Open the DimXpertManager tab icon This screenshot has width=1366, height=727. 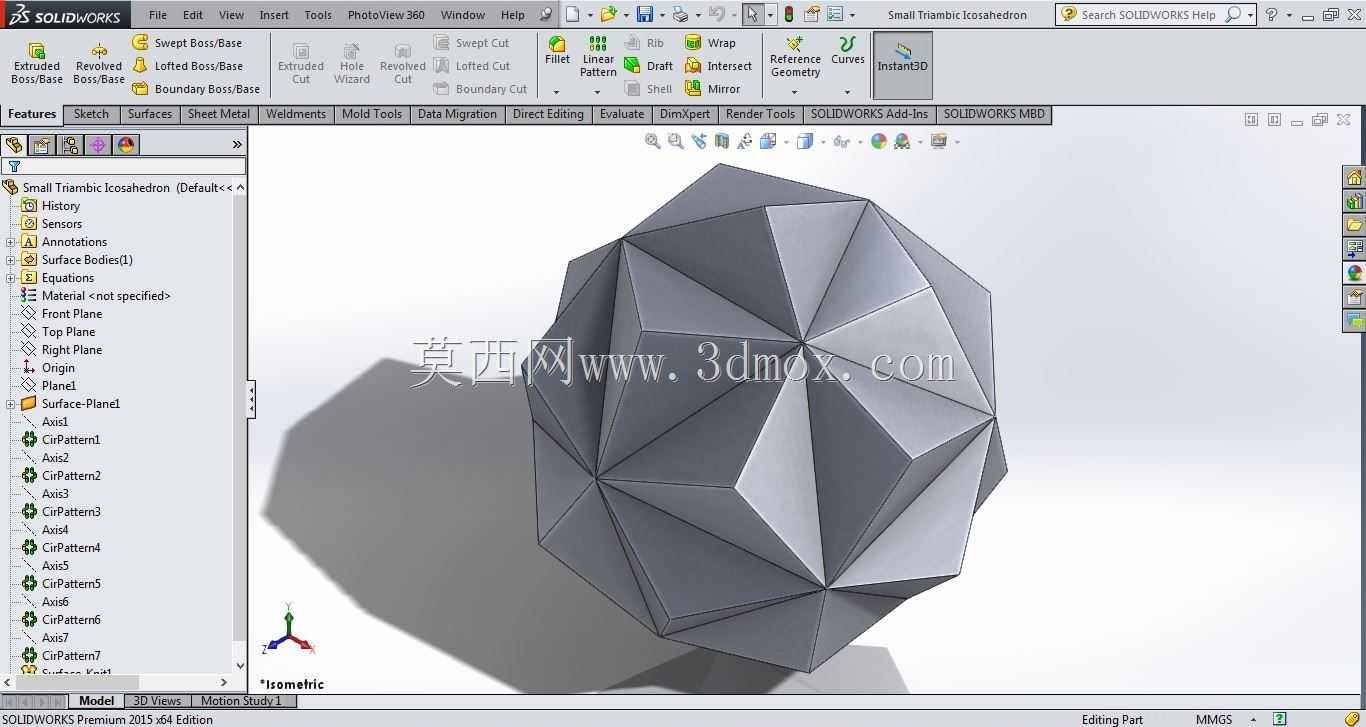98,145
